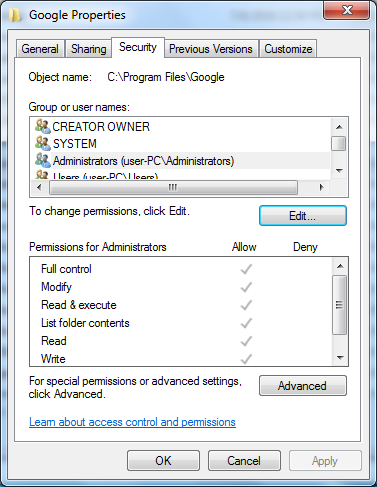Click the Deny column header
The image size is (377, 487).
tap(305, 247)
